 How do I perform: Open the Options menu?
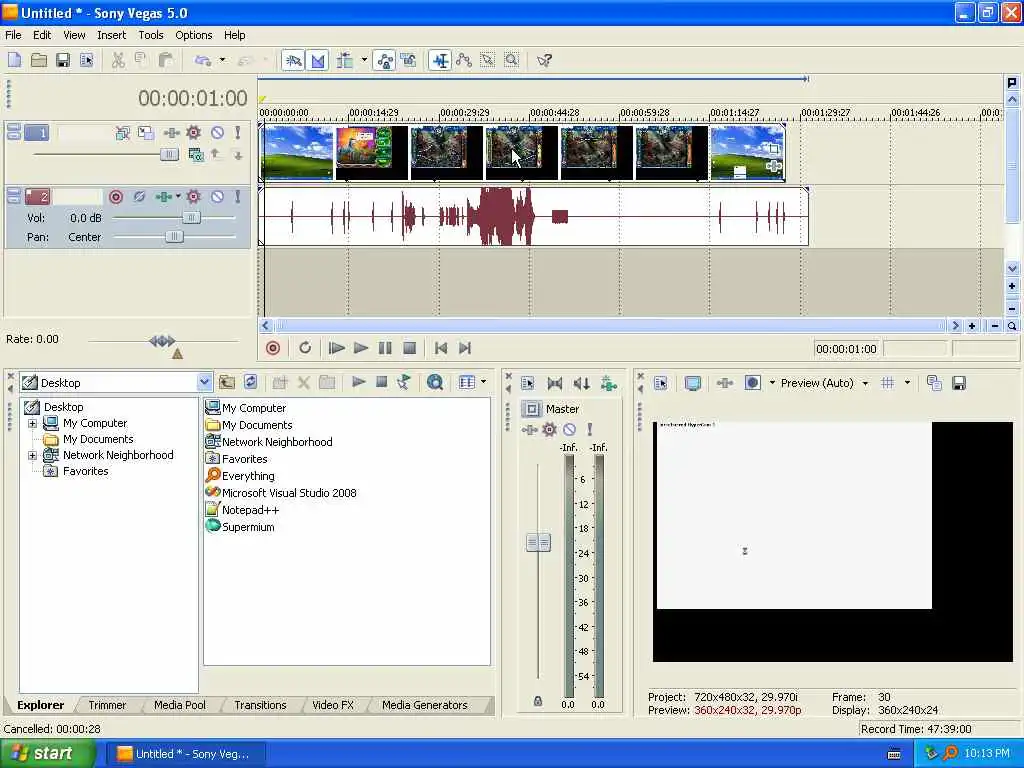click(193, 35)
